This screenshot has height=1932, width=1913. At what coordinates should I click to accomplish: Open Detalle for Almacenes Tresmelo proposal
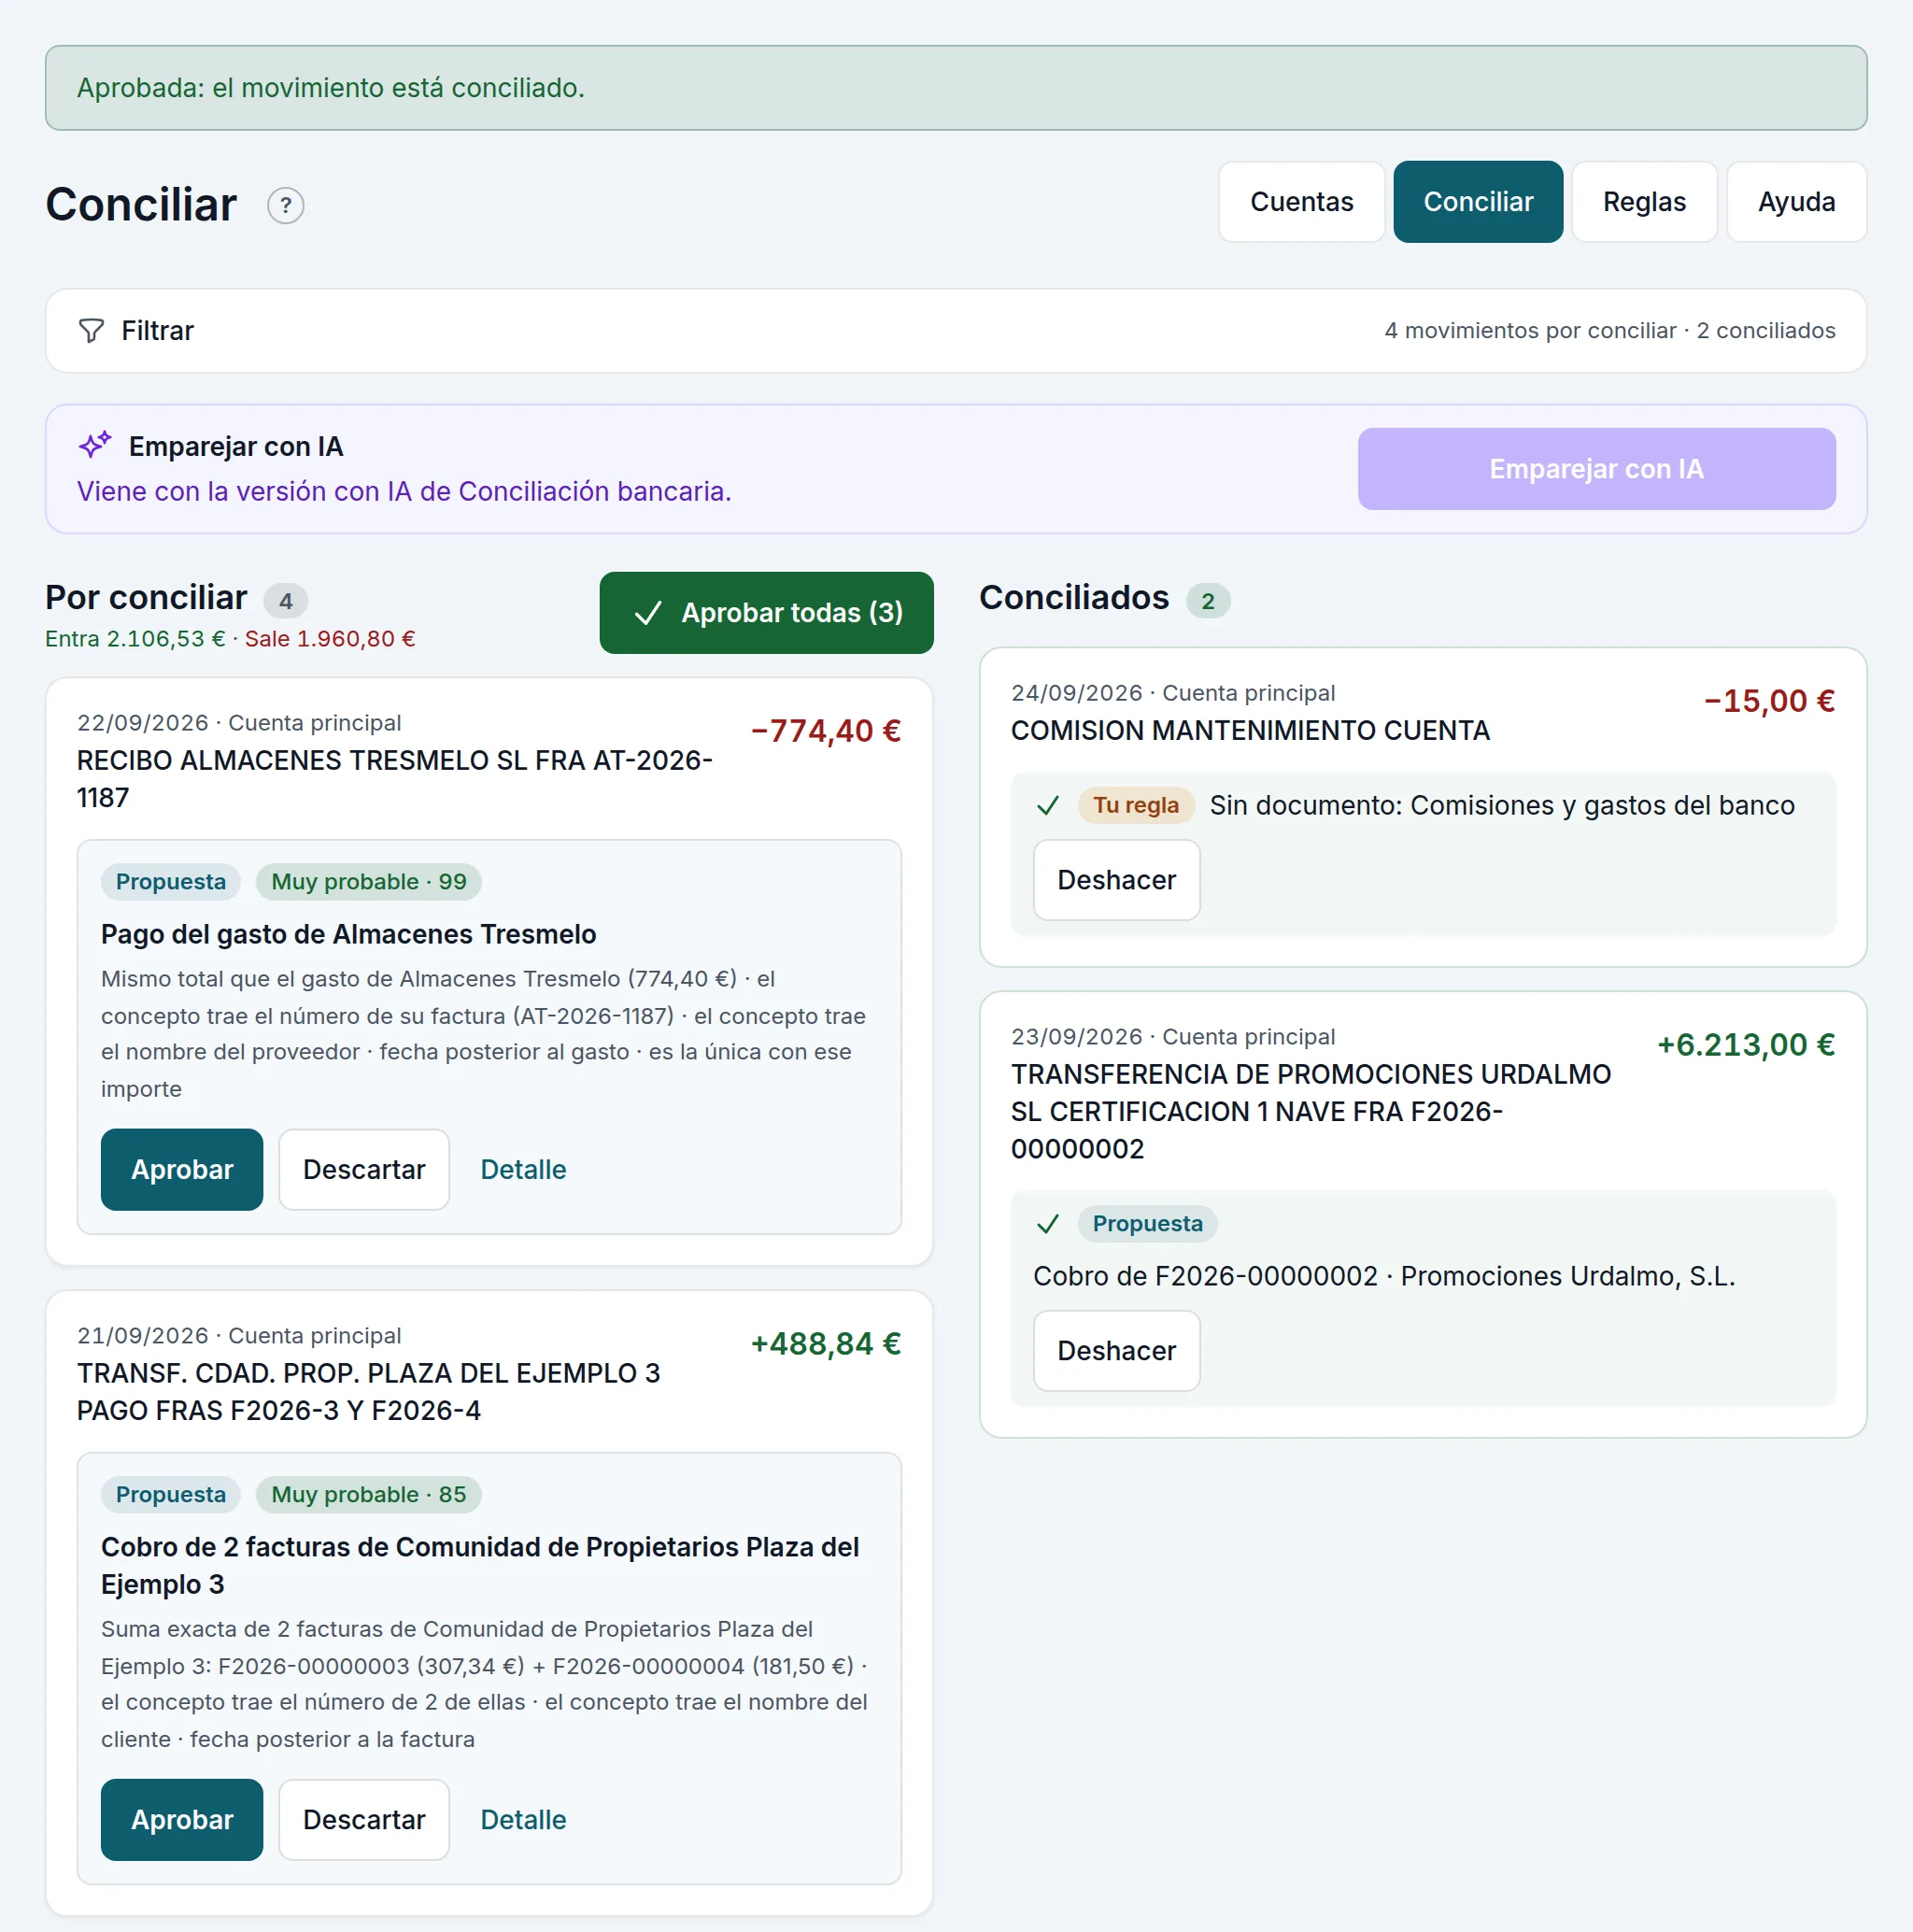pyautogui.click(x=523, y=1170)
